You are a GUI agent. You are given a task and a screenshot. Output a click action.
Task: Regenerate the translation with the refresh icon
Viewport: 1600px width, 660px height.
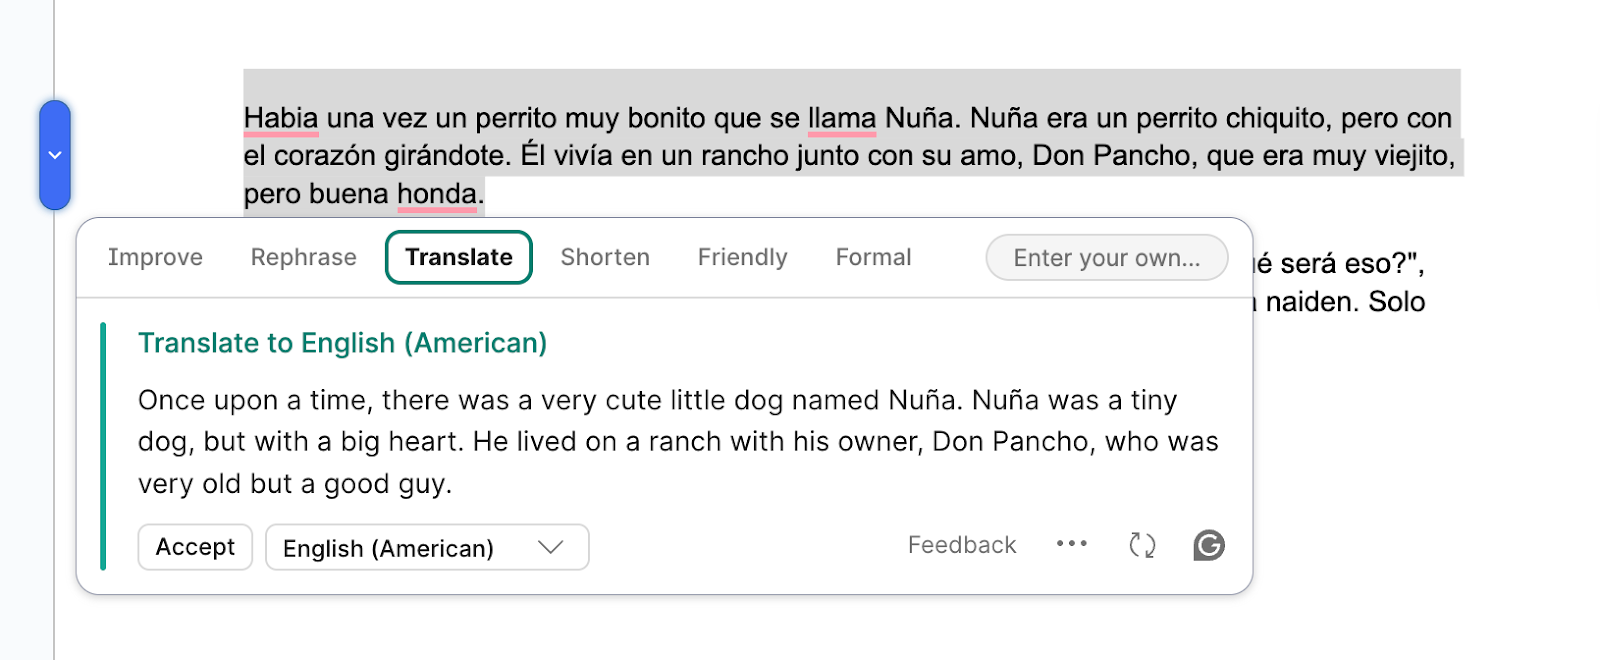1141,545
